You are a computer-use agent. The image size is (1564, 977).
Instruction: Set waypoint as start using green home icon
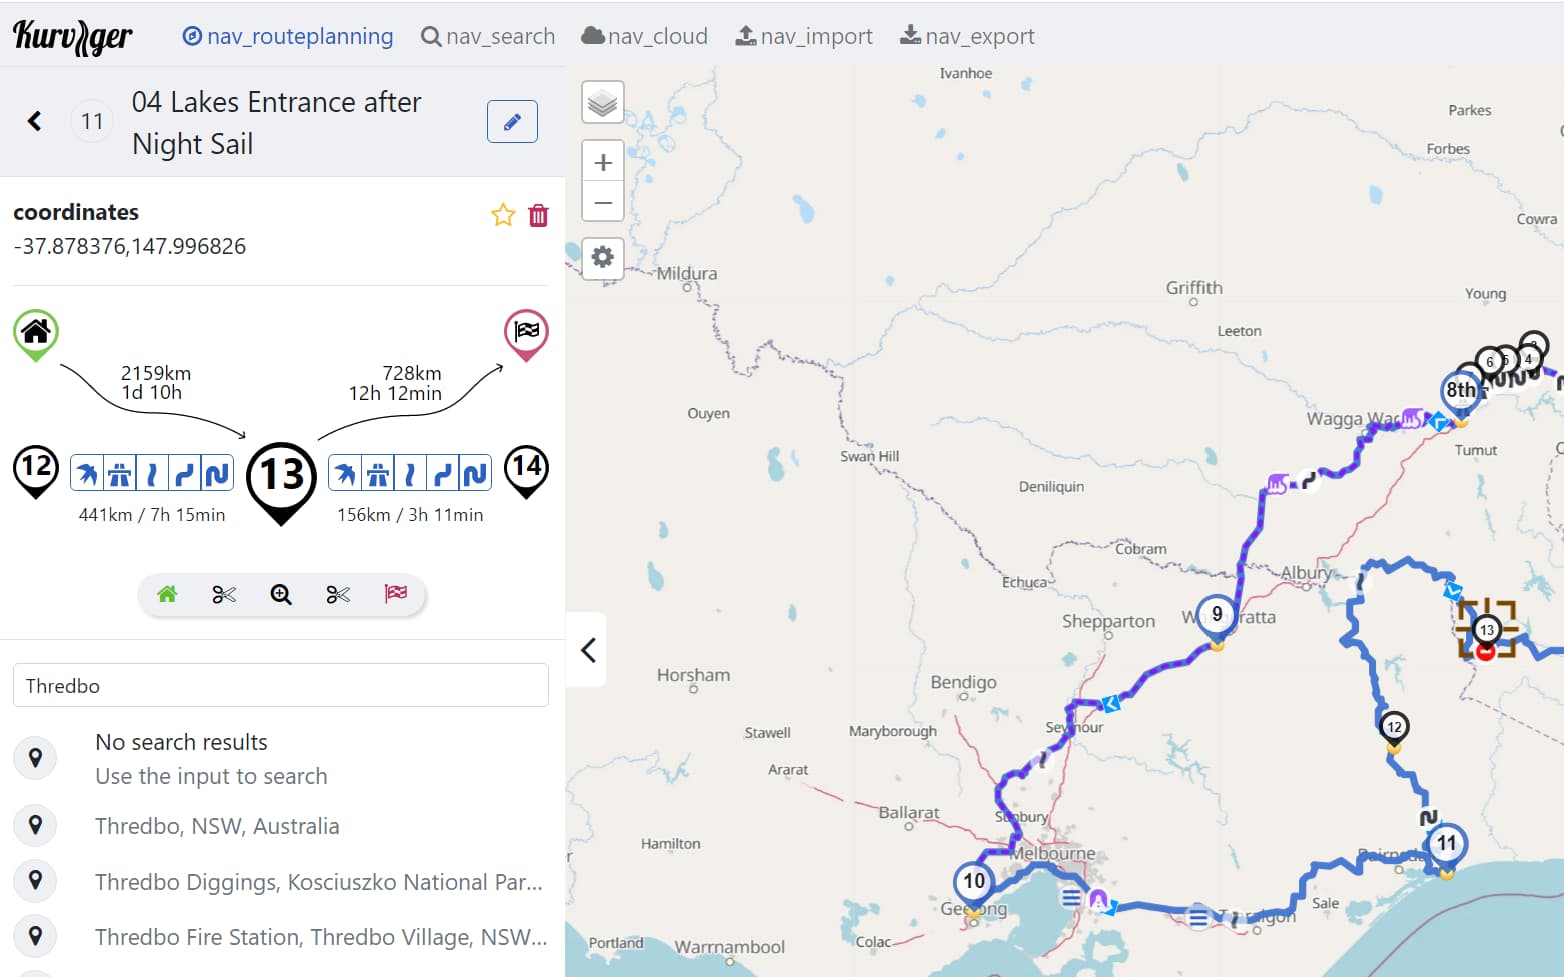pos(167,595)
